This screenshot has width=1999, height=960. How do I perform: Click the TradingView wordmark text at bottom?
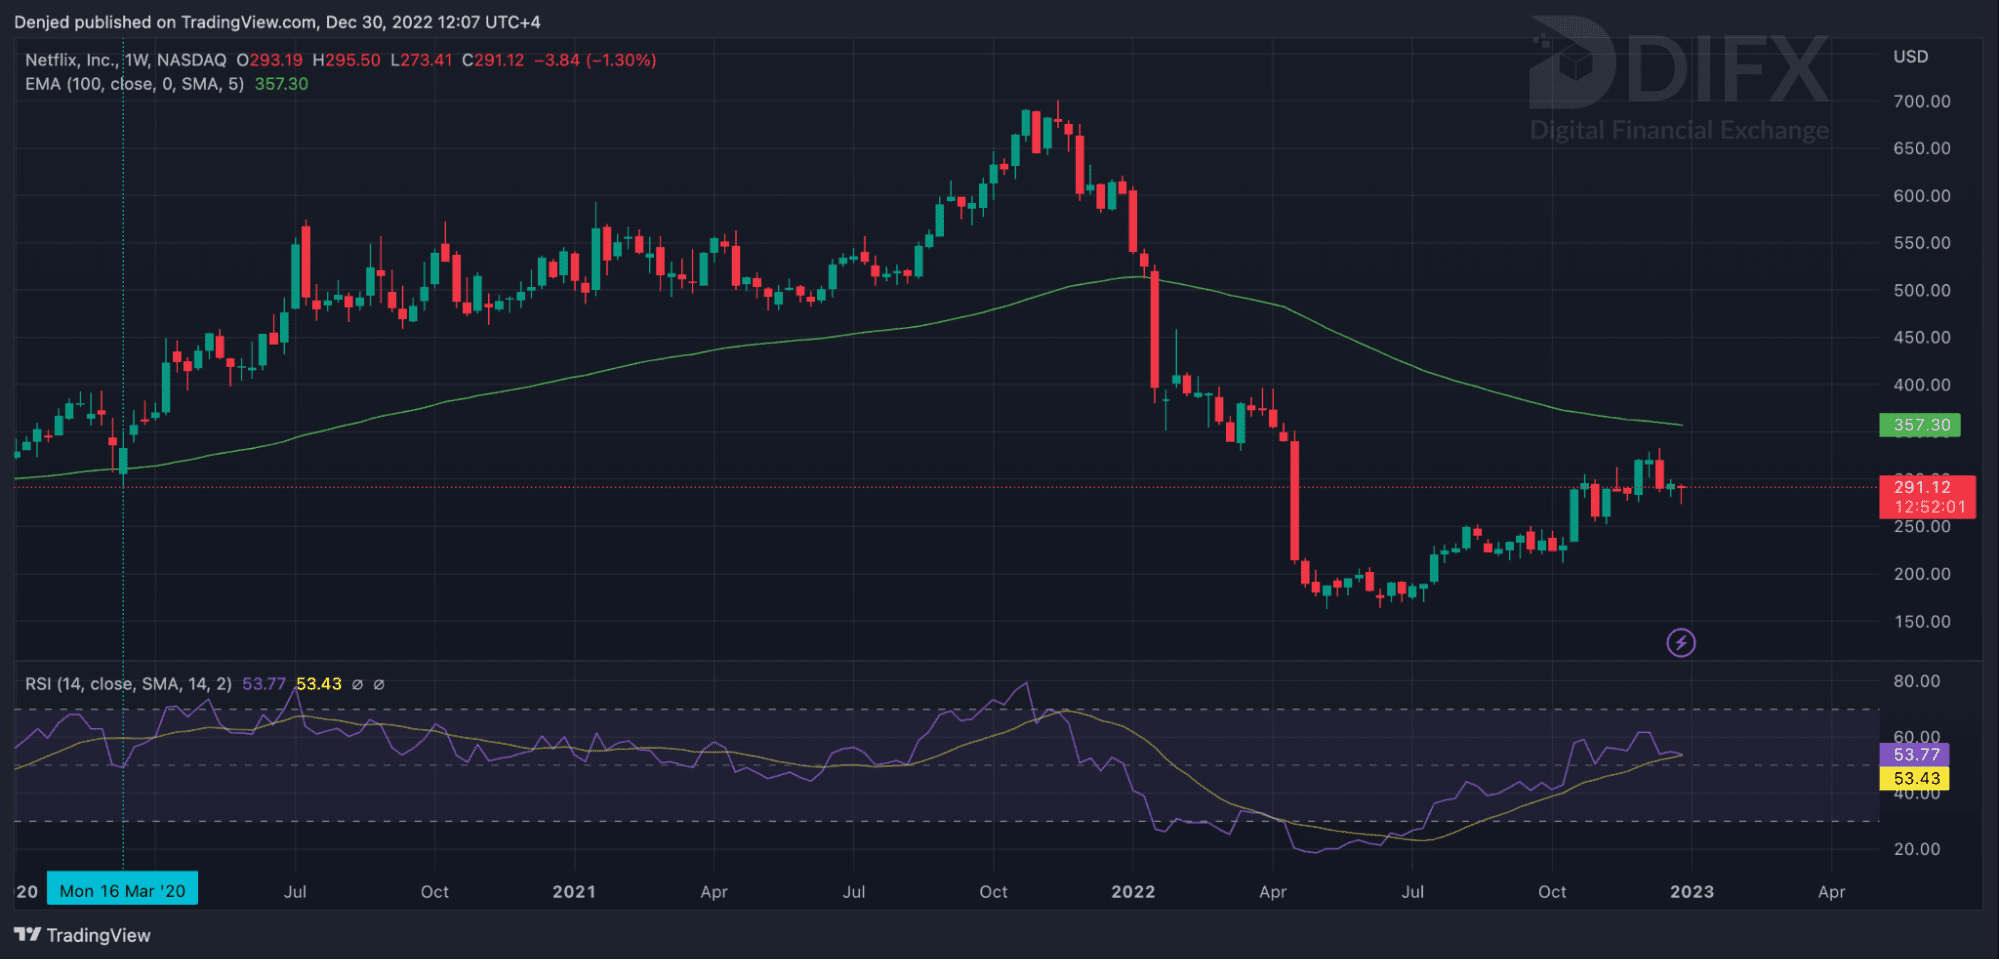(x=98, y=935)
